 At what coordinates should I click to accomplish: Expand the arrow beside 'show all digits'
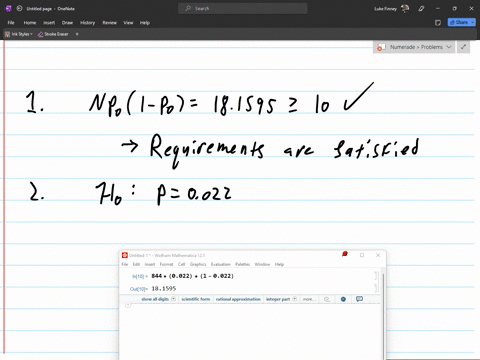point(173,299)
